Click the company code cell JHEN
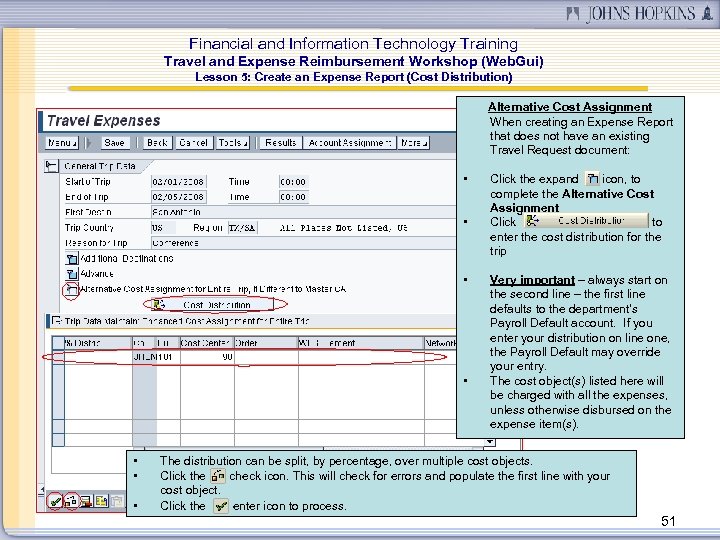 tap(144, 357)
